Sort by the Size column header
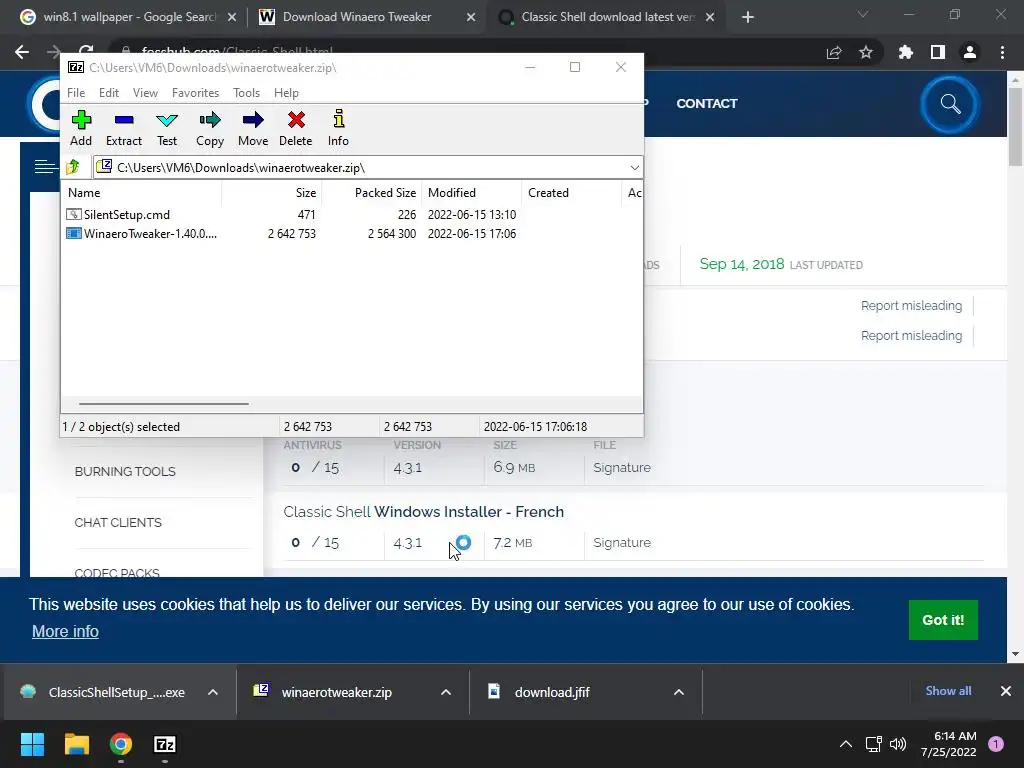 (x=272, y=193)
